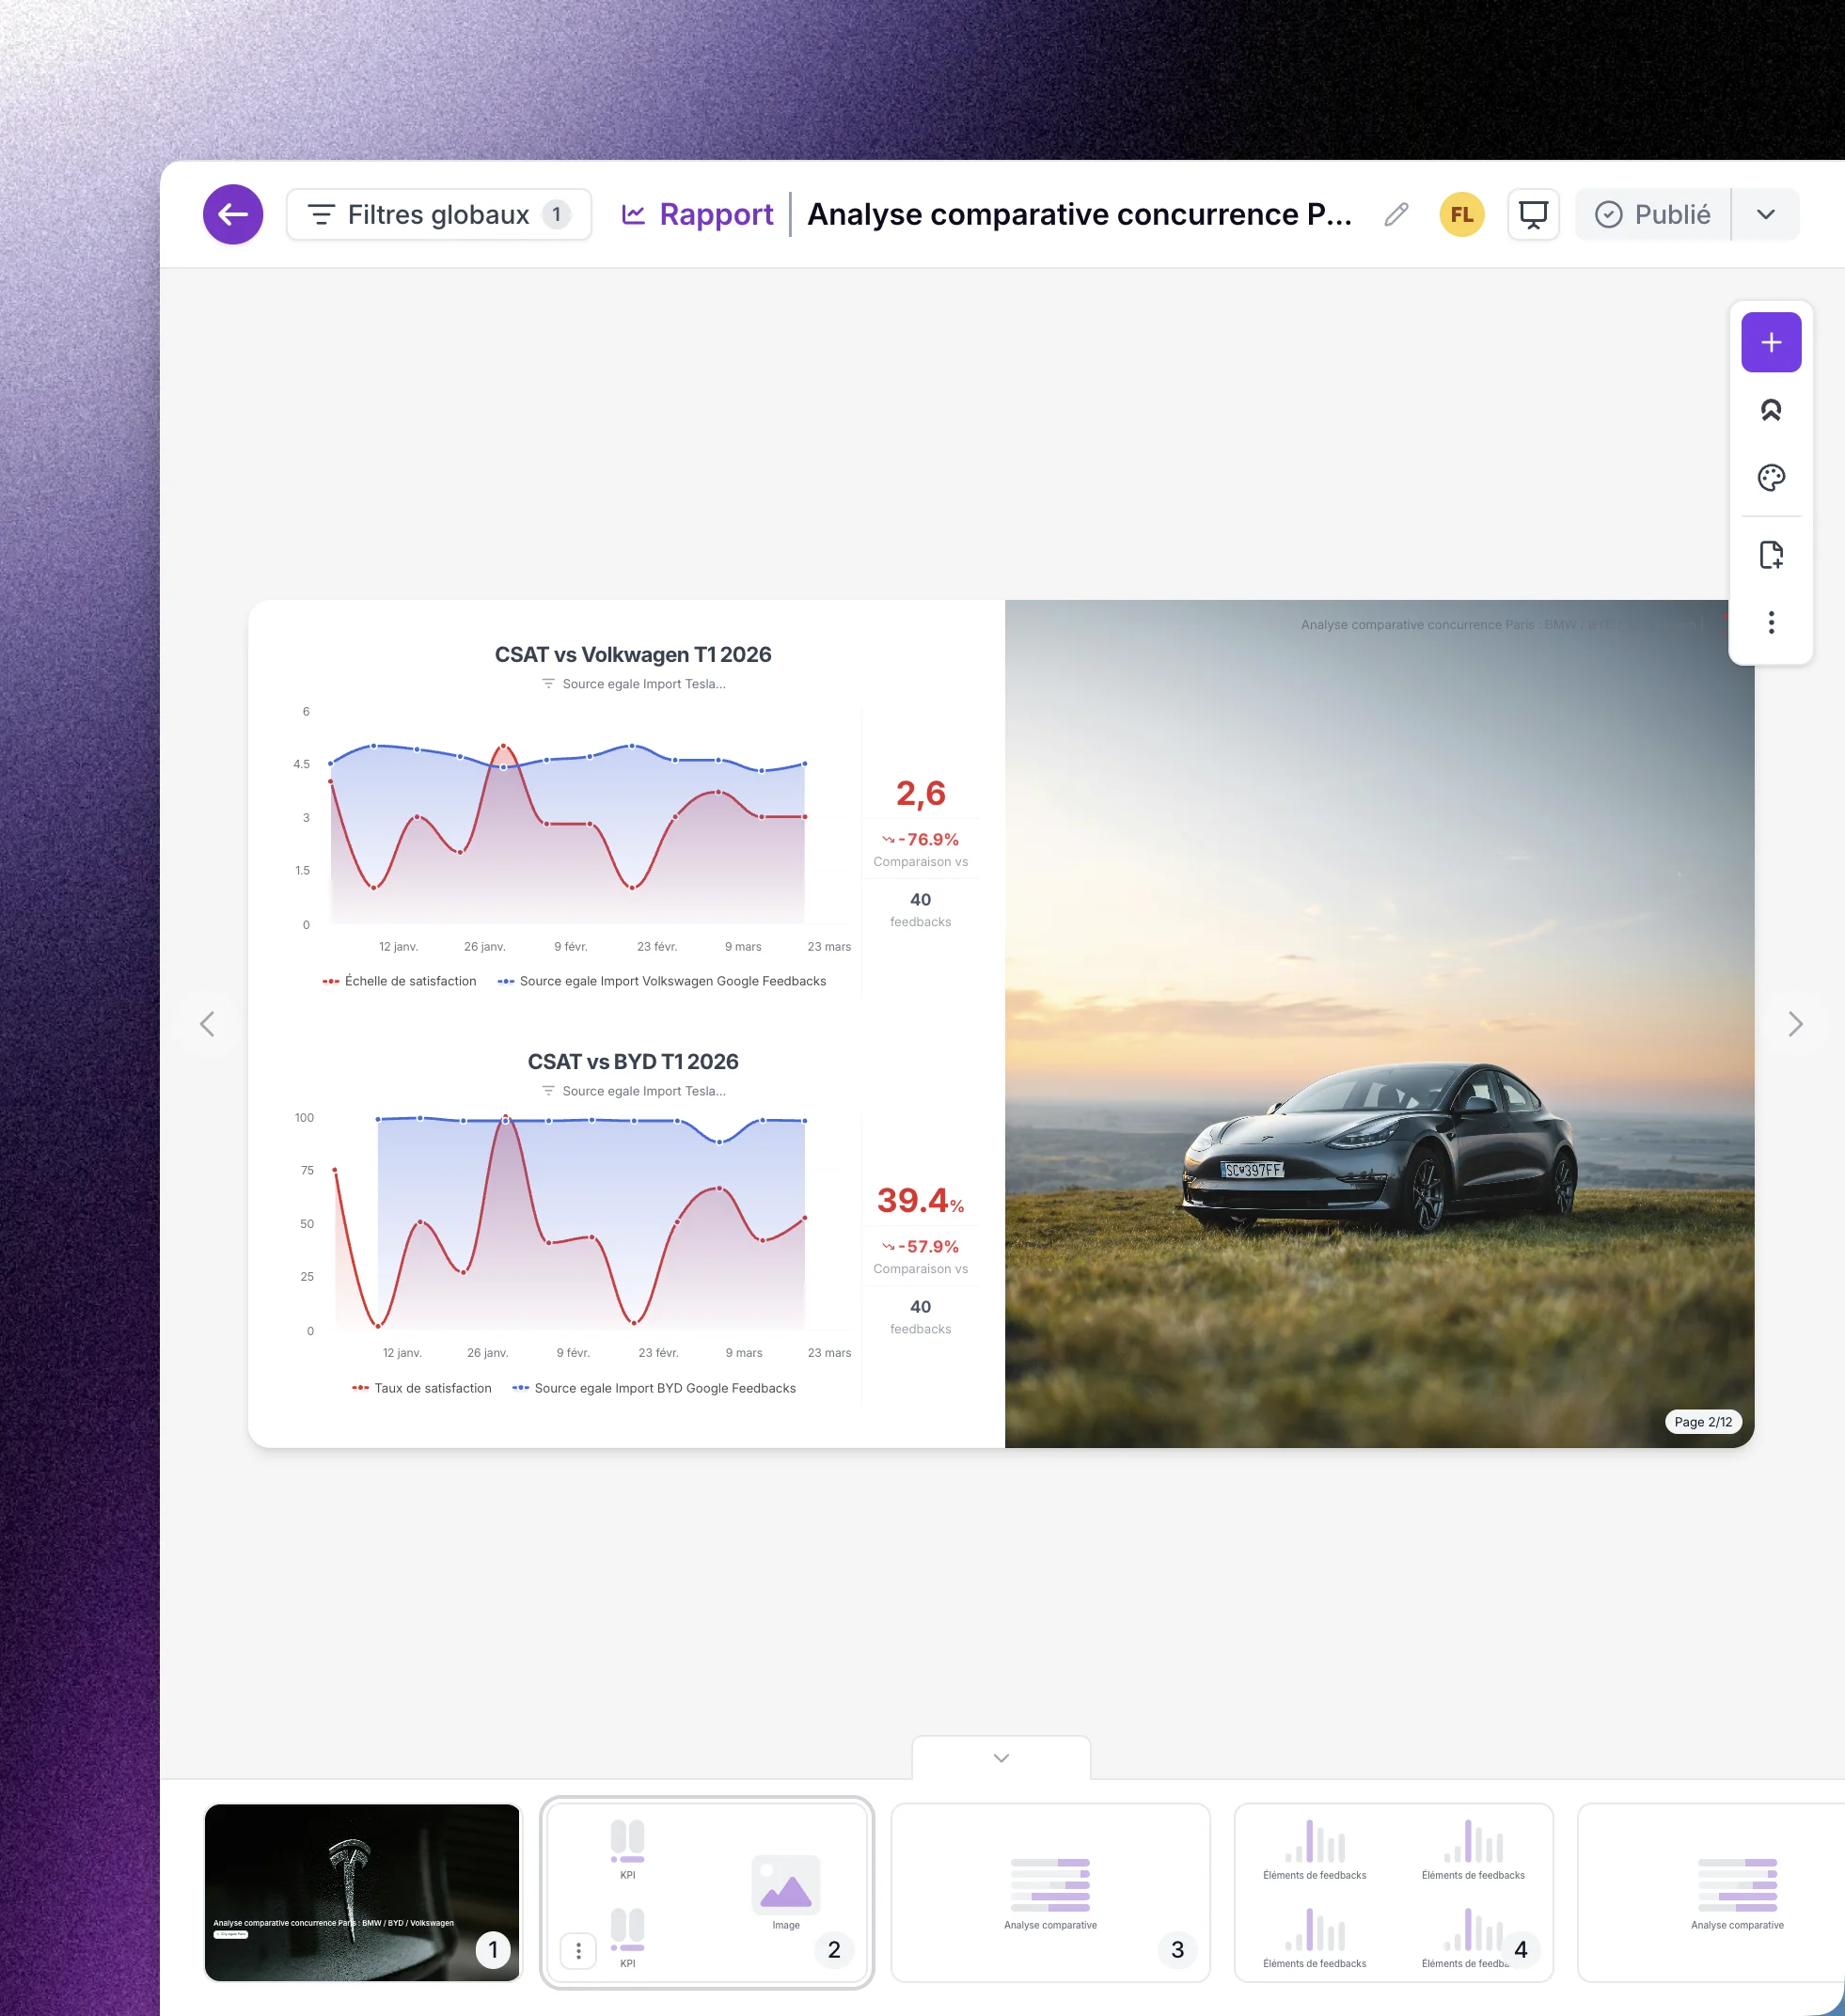Toggle Source egale Import BYD legend series
The height and width of the screenshot is (2016, 1845).
point(655,1388)
